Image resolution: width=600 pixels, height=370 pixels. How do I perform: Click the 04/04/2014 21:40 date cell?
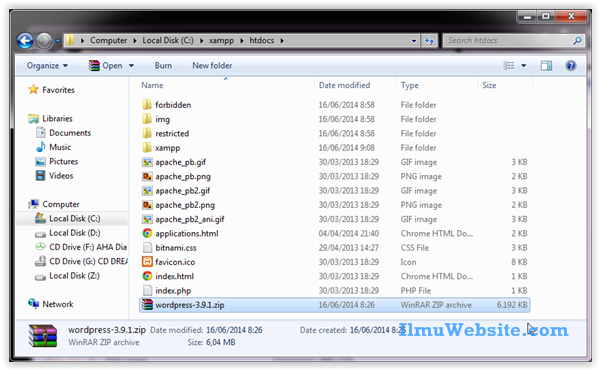coord(349,233)
